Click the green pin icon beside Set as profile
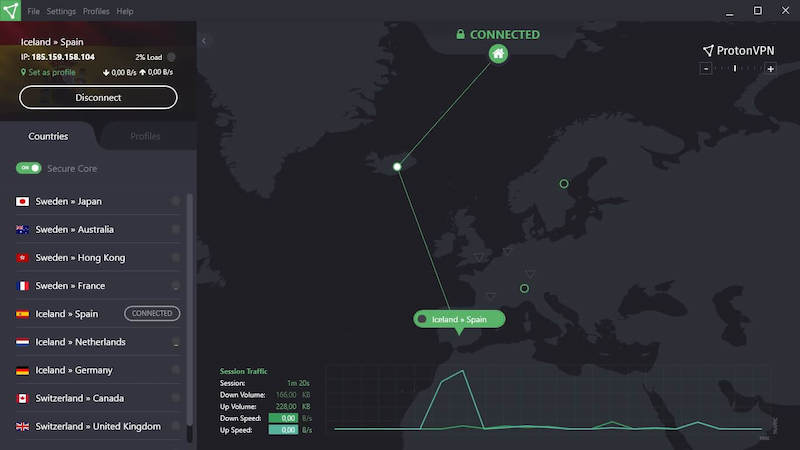The height and width of the screenshot is (450, 800). 23,72
